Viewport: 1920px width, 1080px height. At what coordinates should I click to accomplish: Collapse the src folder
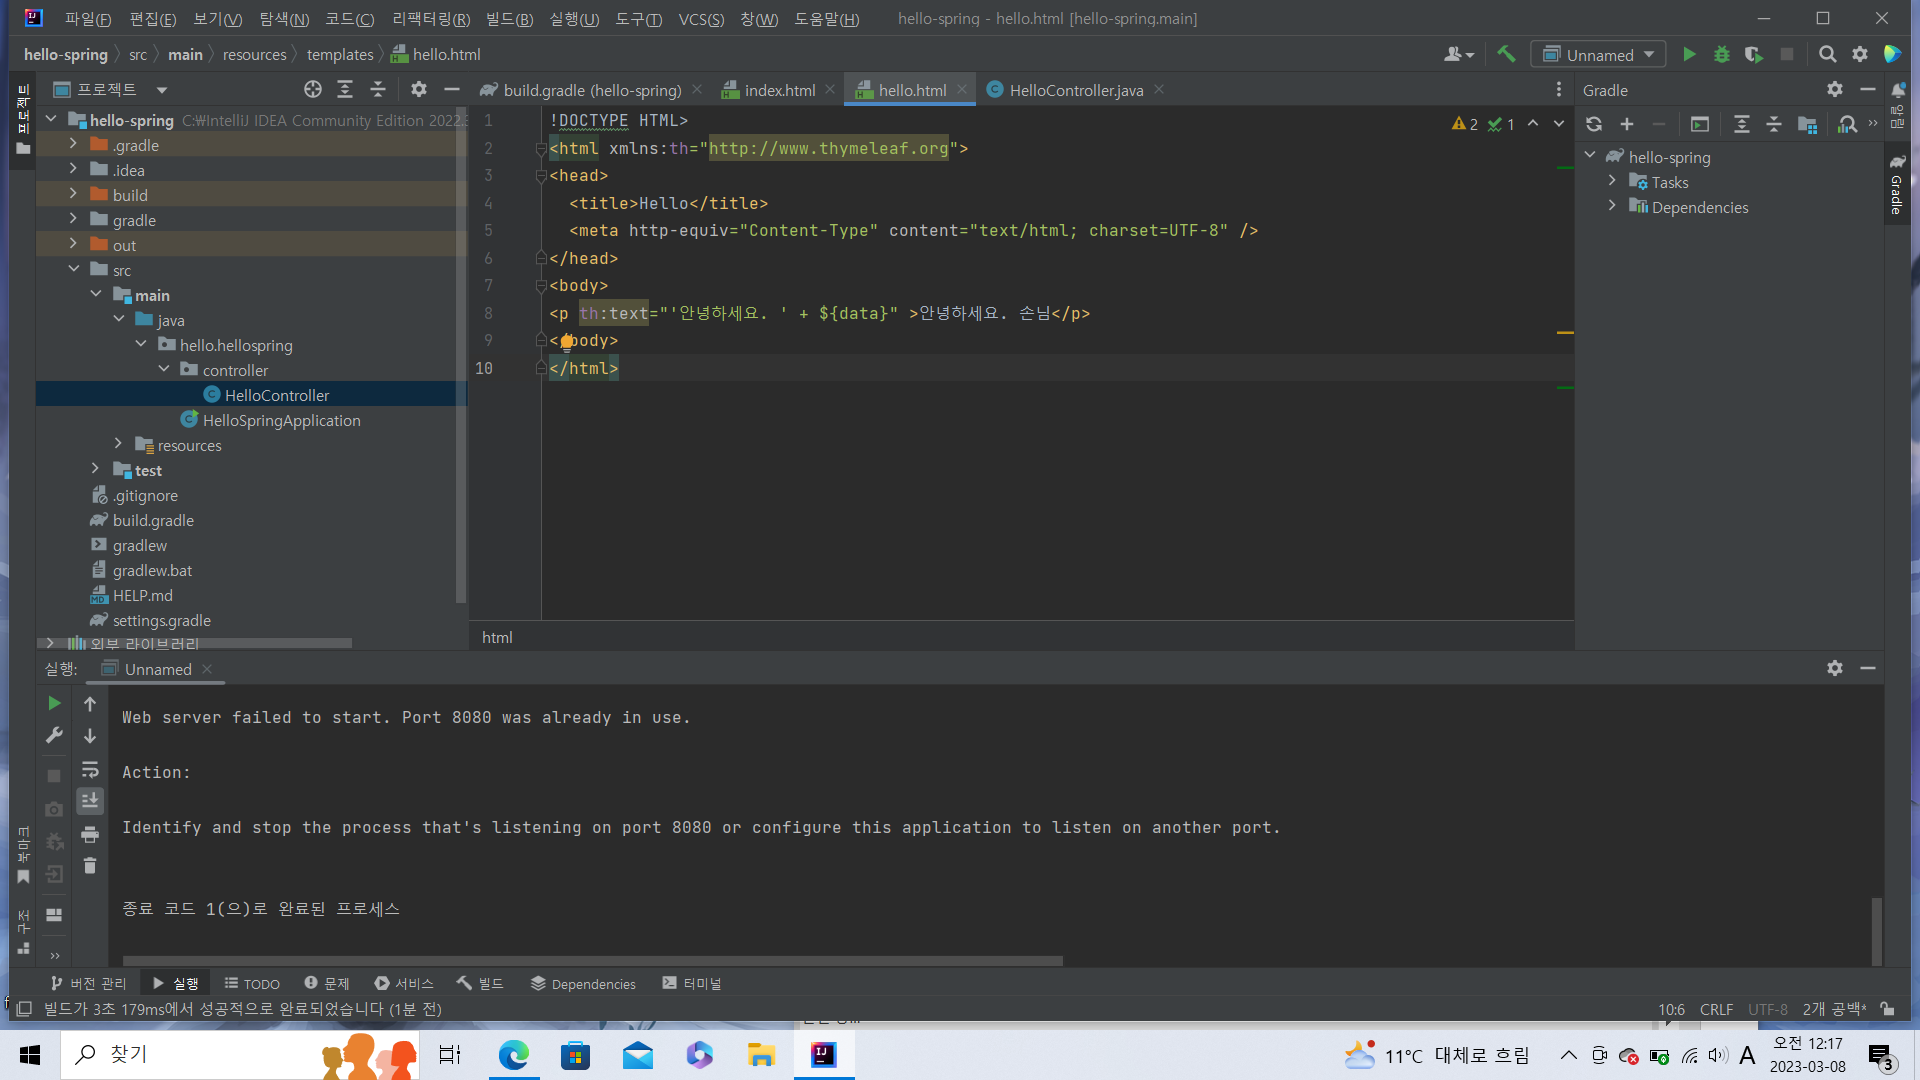[x=73, y=270]
